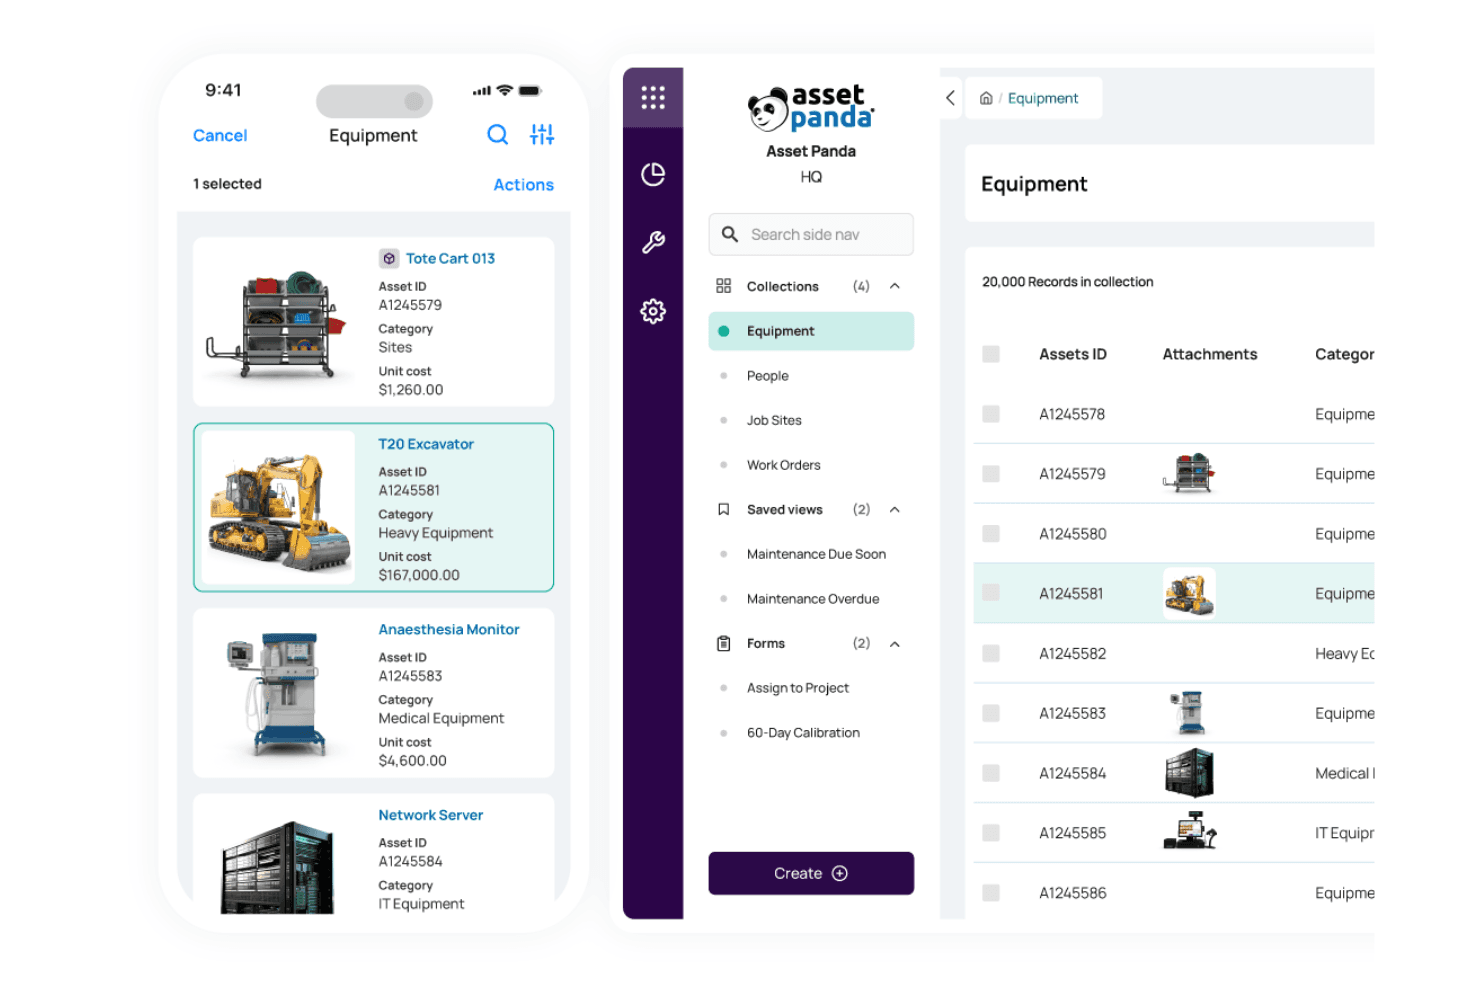Toggle the select-all checkbox in table header
The height and width of the screenshot is (987, 1480).
[991, 354]
